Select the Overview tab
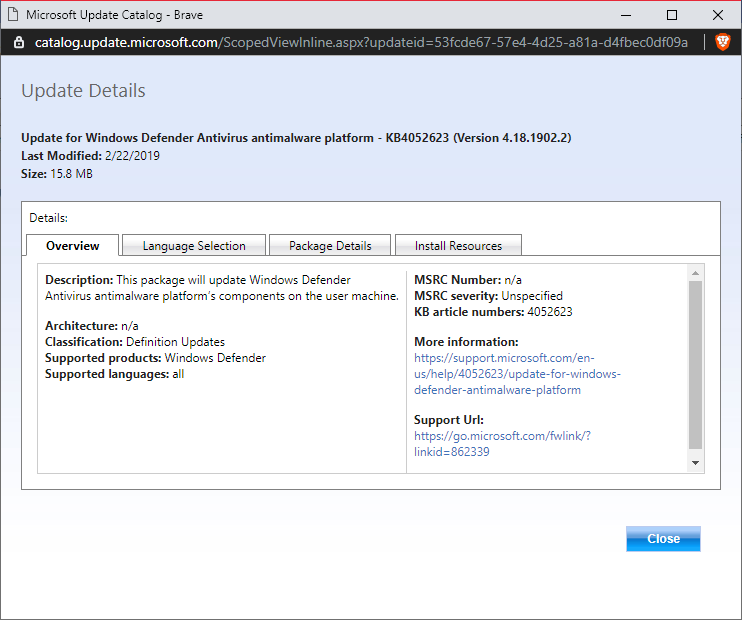Screen dimensions: 742x620 [x=72, y=246]
